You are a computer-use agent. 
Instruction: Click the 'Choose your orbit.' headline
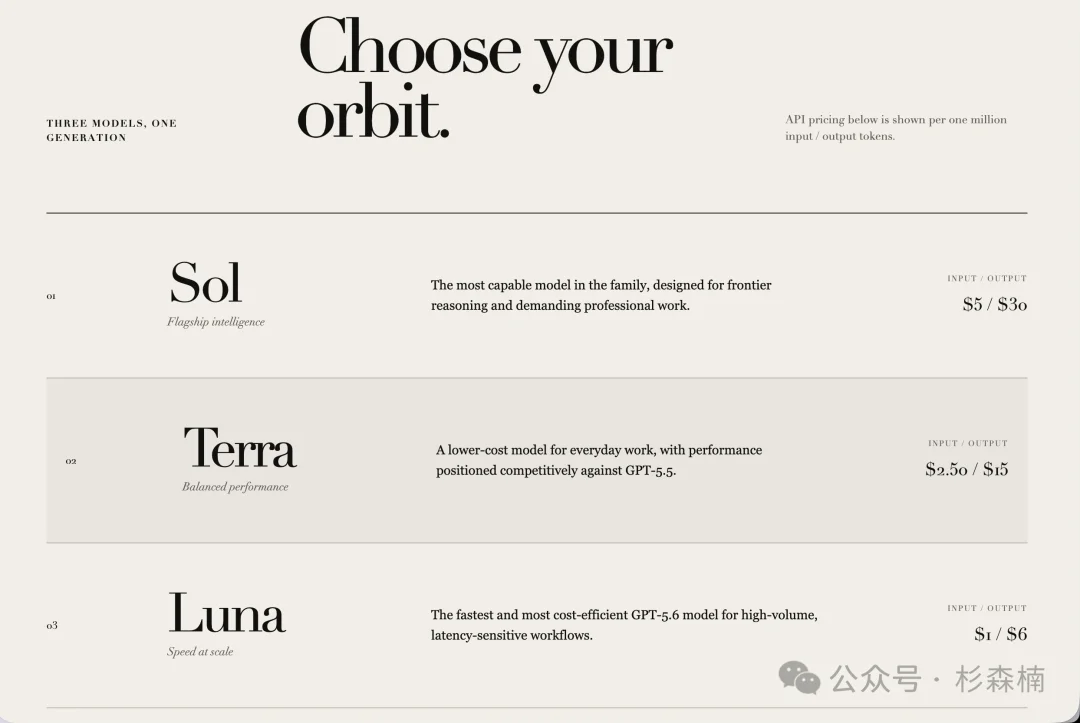(x=484, y=77)
